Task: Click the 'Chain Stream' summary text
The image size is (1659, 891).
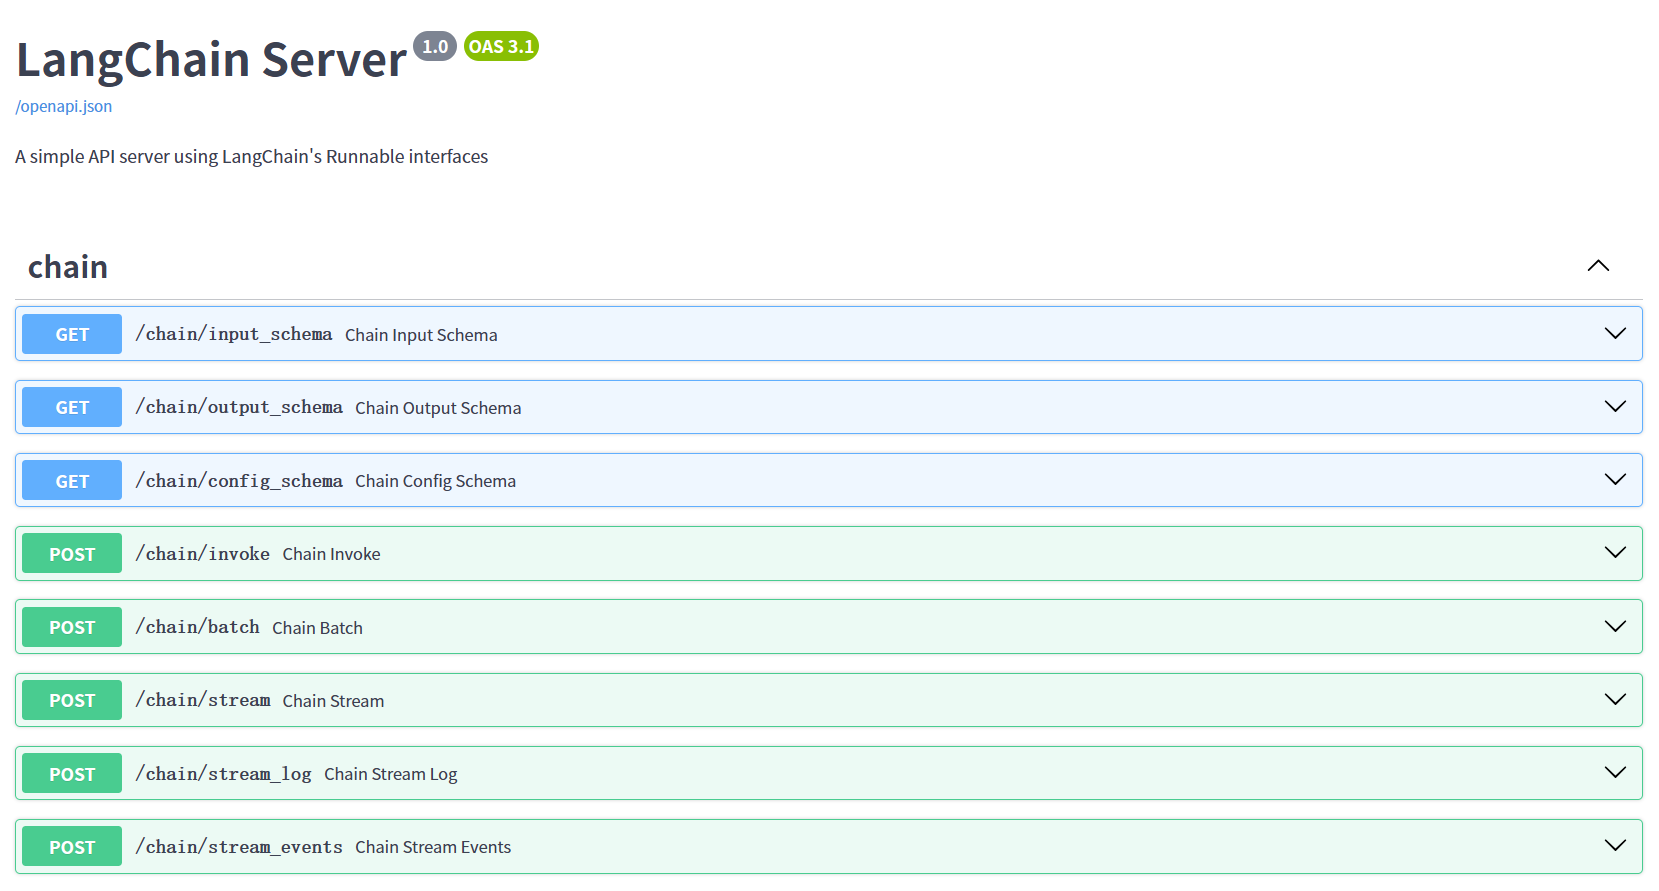Action: click(x=333, y=701)
